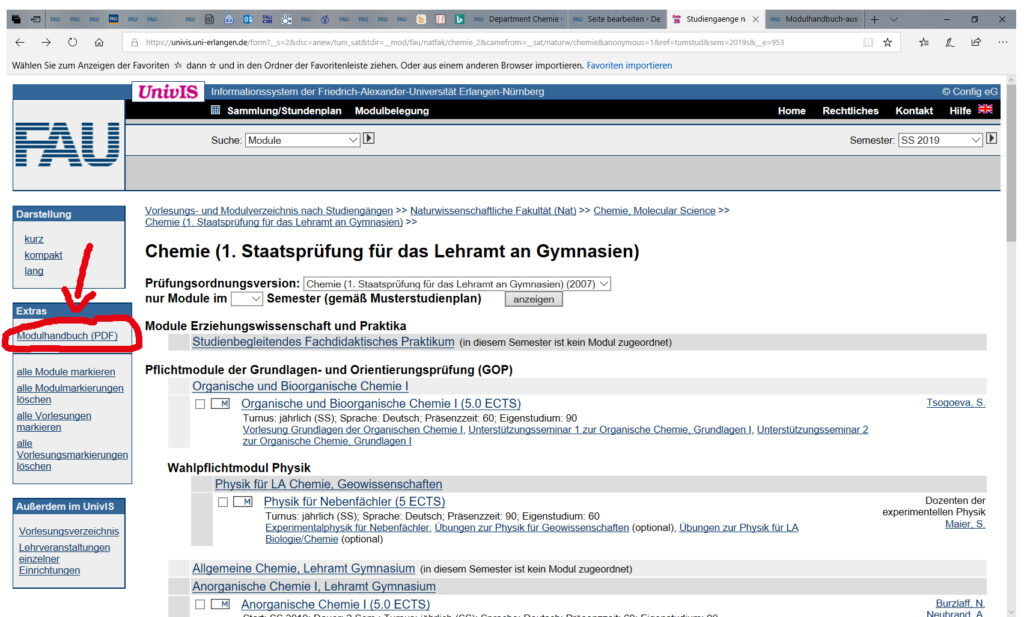Click the browser forward arrow

(46, 42)
